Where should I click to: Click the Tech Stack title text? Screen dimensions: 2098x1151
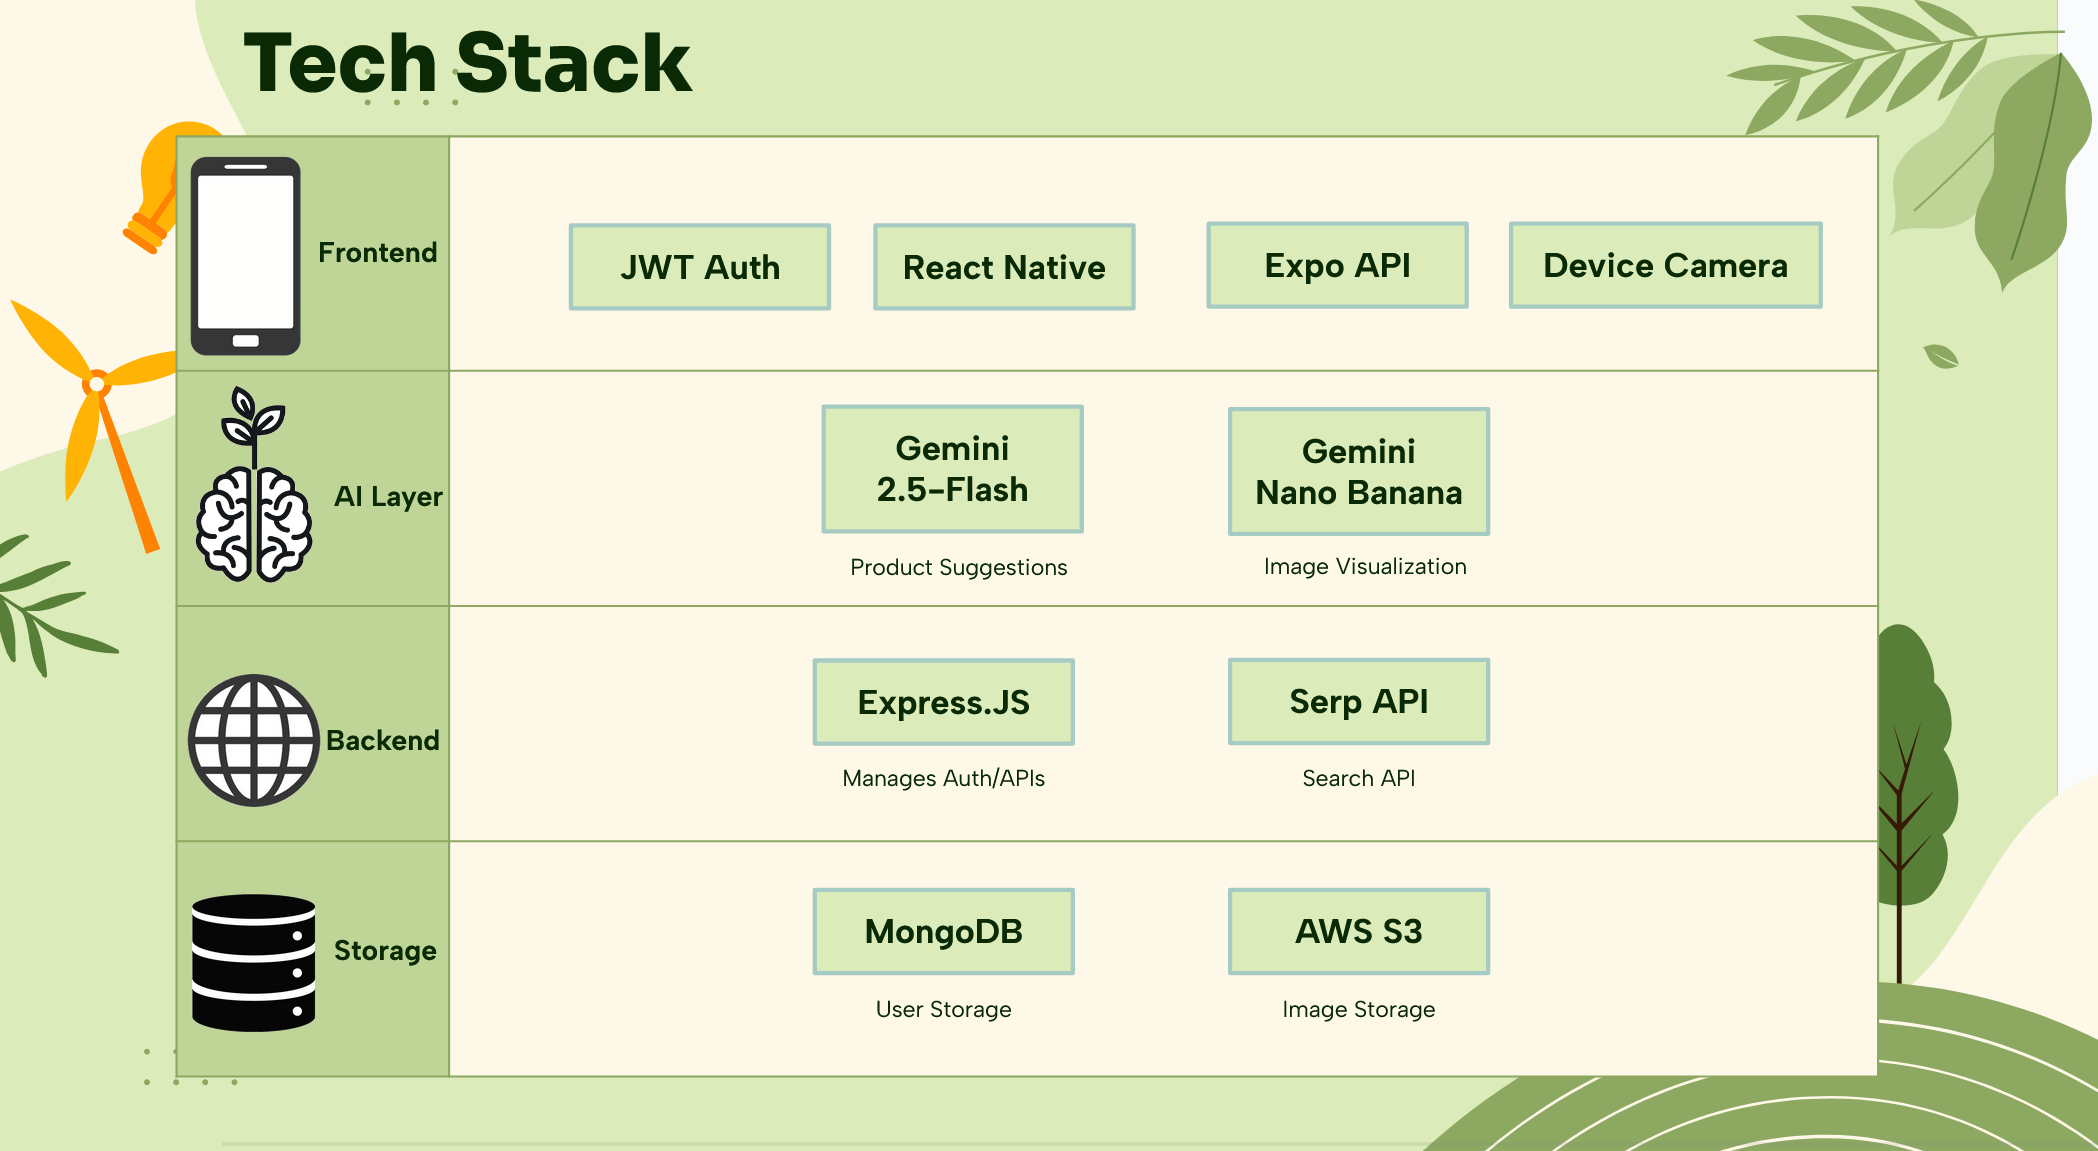467,63
